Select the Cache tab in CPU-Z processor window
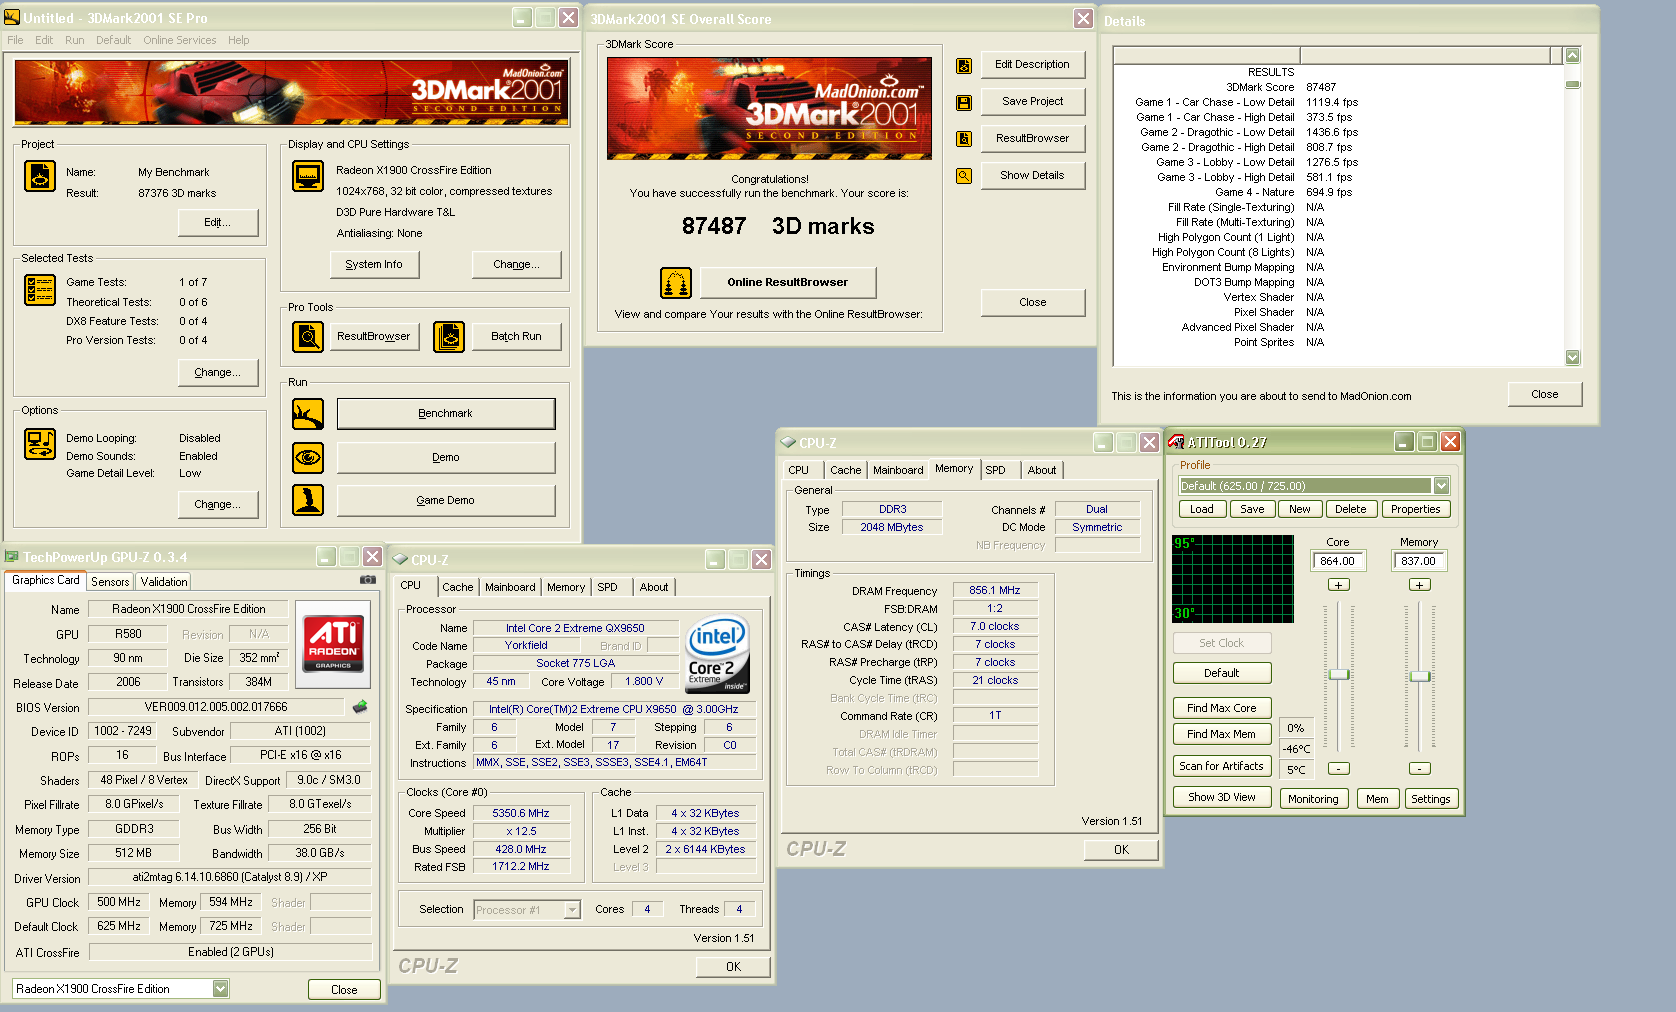 click(x=457, y=587)
